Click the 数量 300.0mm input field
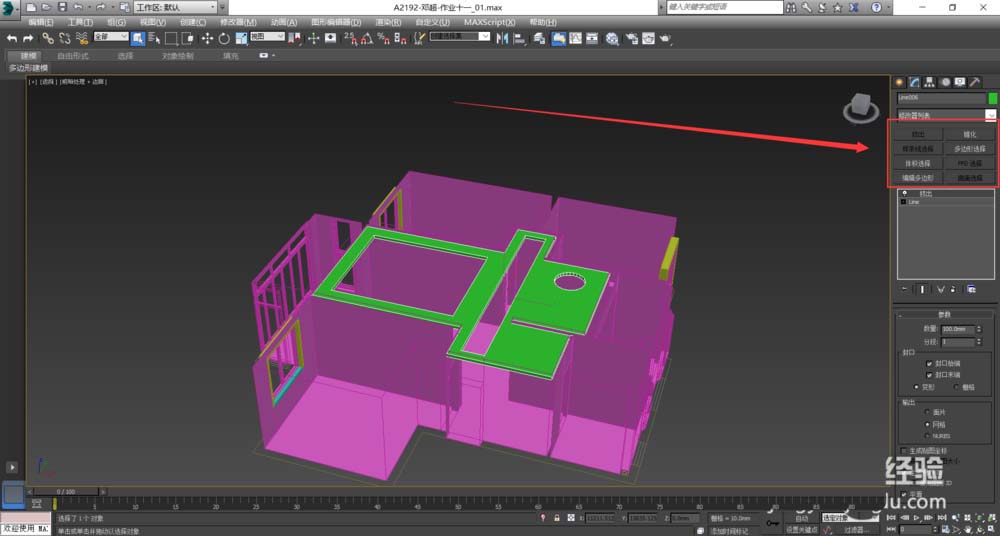Viewport: 1000px width, 536px height. click(x=958, y=329)
